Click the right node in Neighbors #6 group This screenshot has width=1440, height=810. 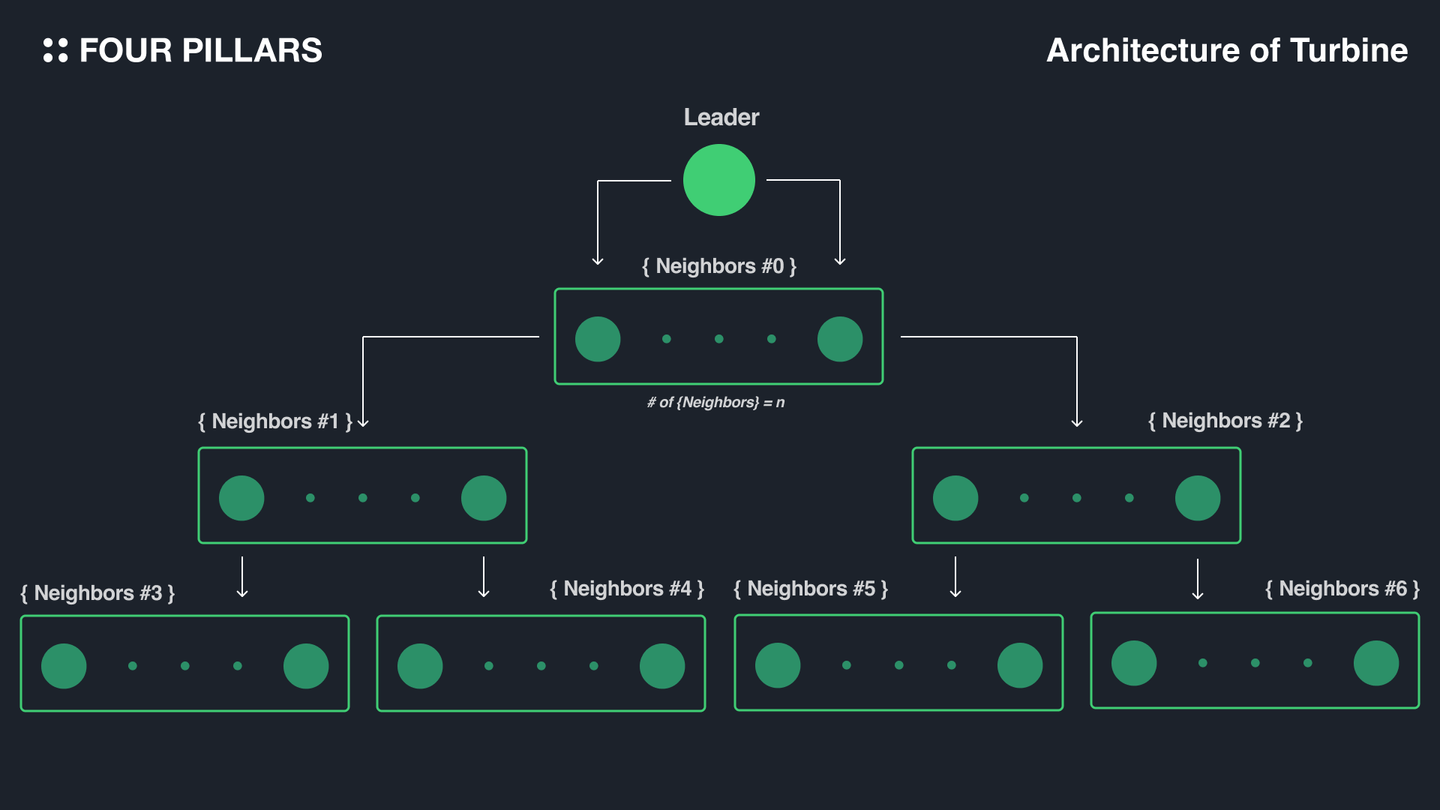1376,663
